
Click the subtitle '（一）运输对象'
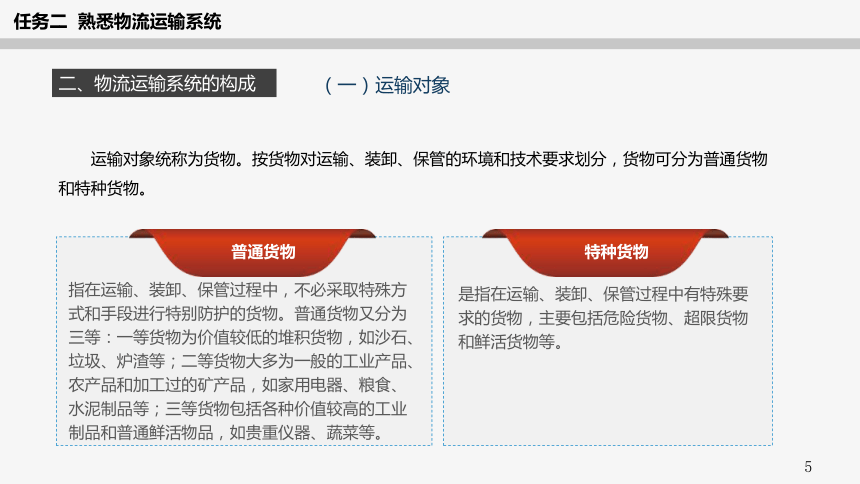(x=386, y=85)
